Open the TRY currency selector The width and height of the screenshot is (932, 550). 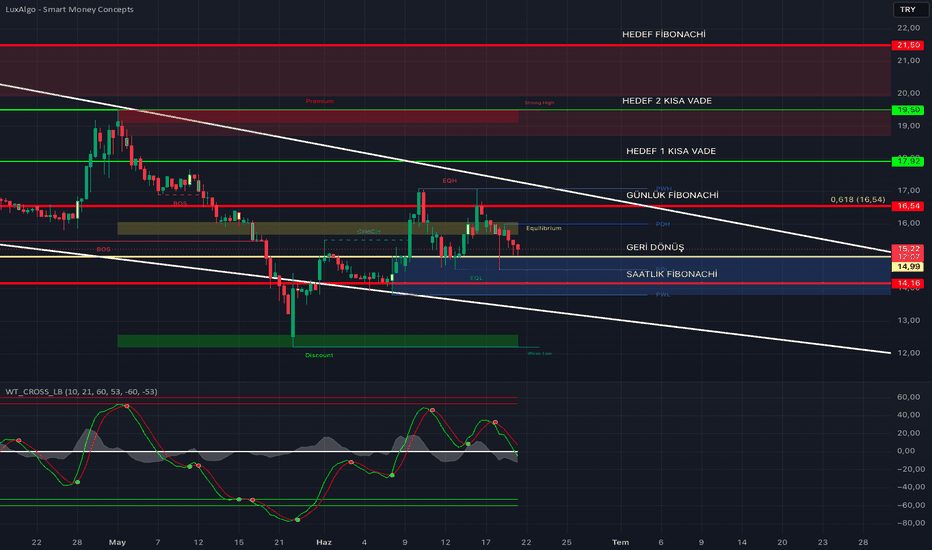908,10
